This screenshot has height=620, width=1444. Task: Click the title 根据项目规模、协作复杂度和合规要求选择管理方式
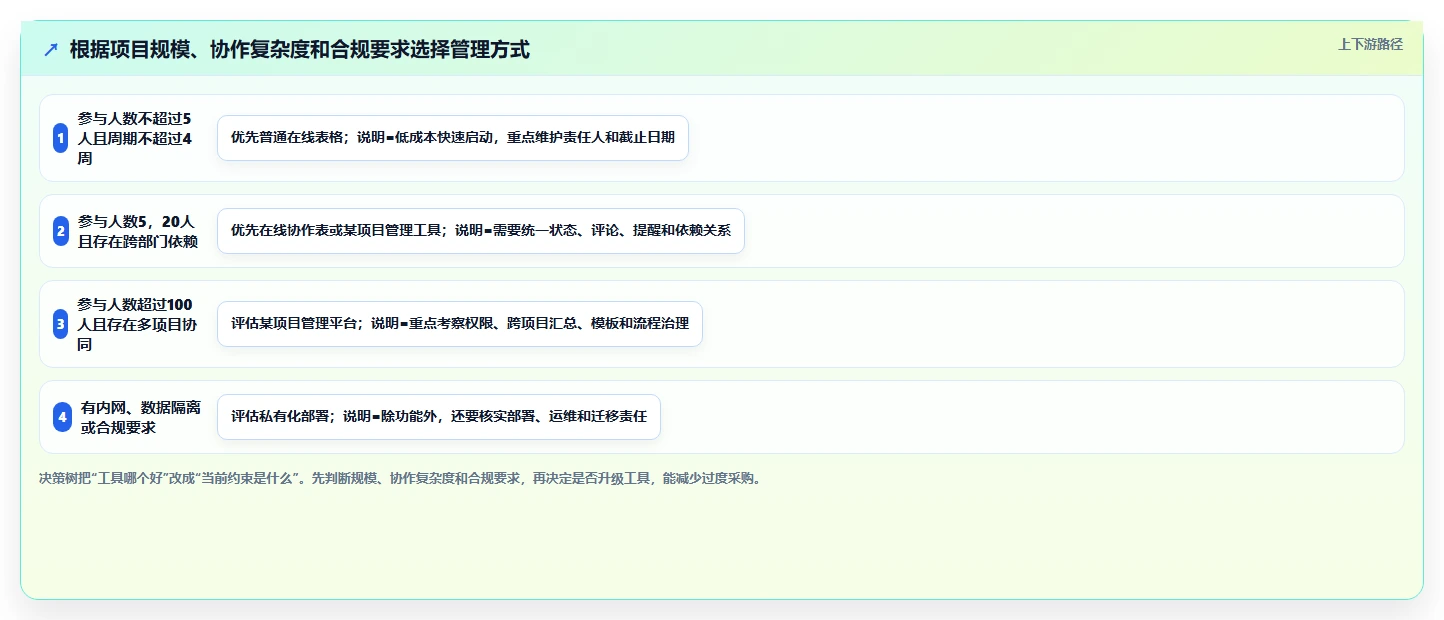[x=300, y=49]
